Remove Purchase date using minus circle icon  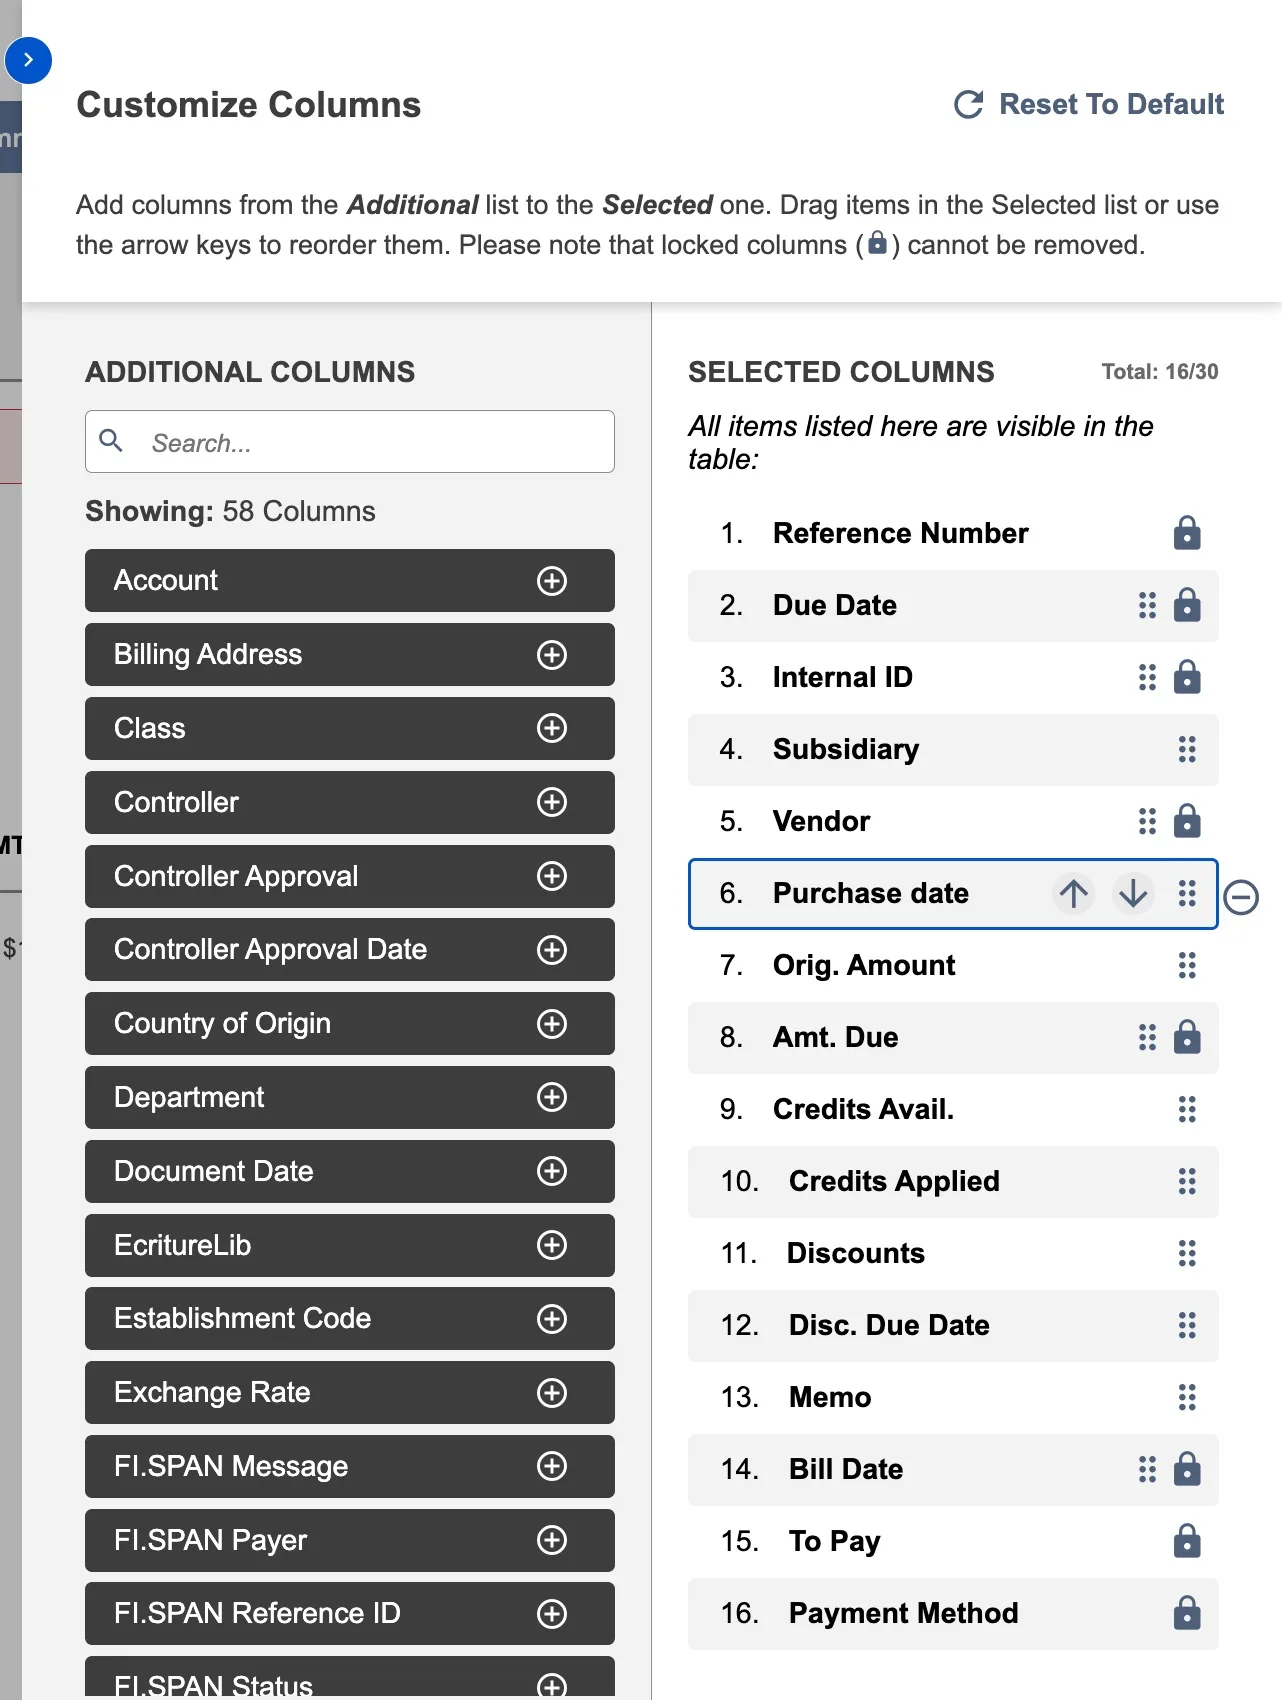click(x=1241, y=897)
